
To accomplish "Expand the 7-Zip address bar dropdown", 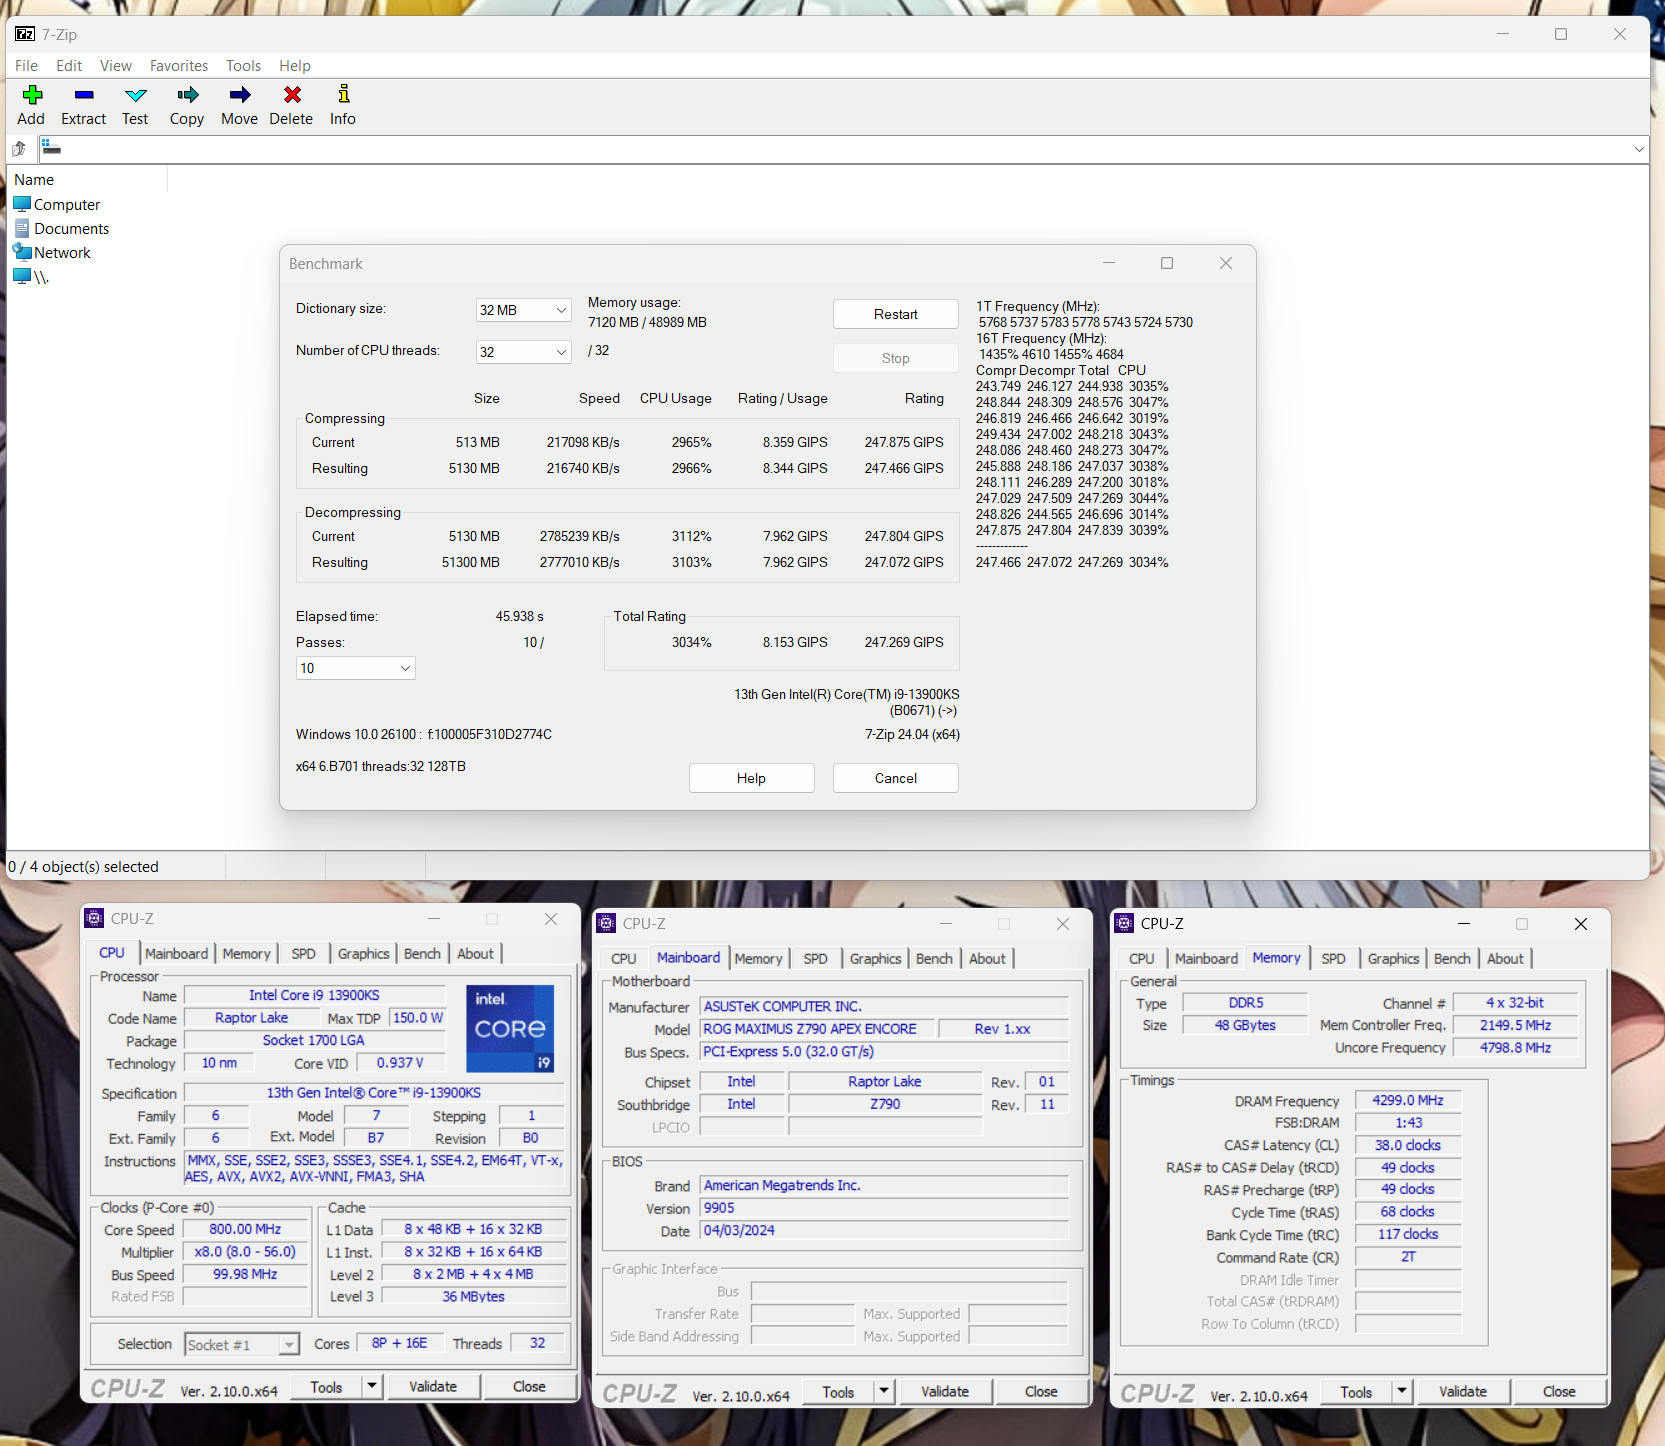I will click(x=1638, y=149).
